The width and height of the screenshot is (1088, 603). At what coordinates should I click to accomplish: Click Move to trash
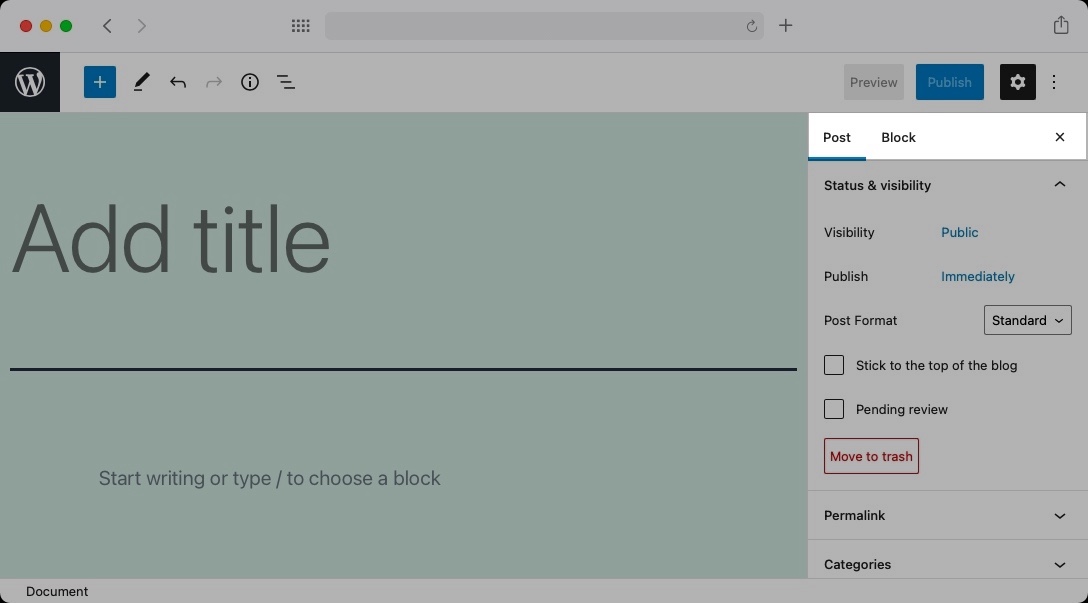pyautogui.click(x=870, y=456)
